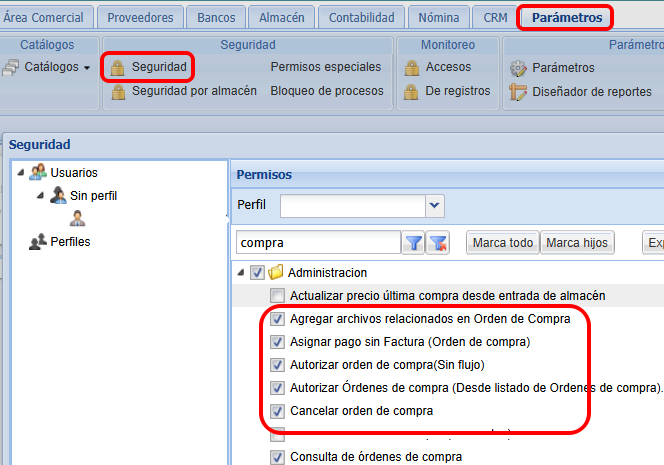Open the Perfil dropdown arrow

(434, 206)
